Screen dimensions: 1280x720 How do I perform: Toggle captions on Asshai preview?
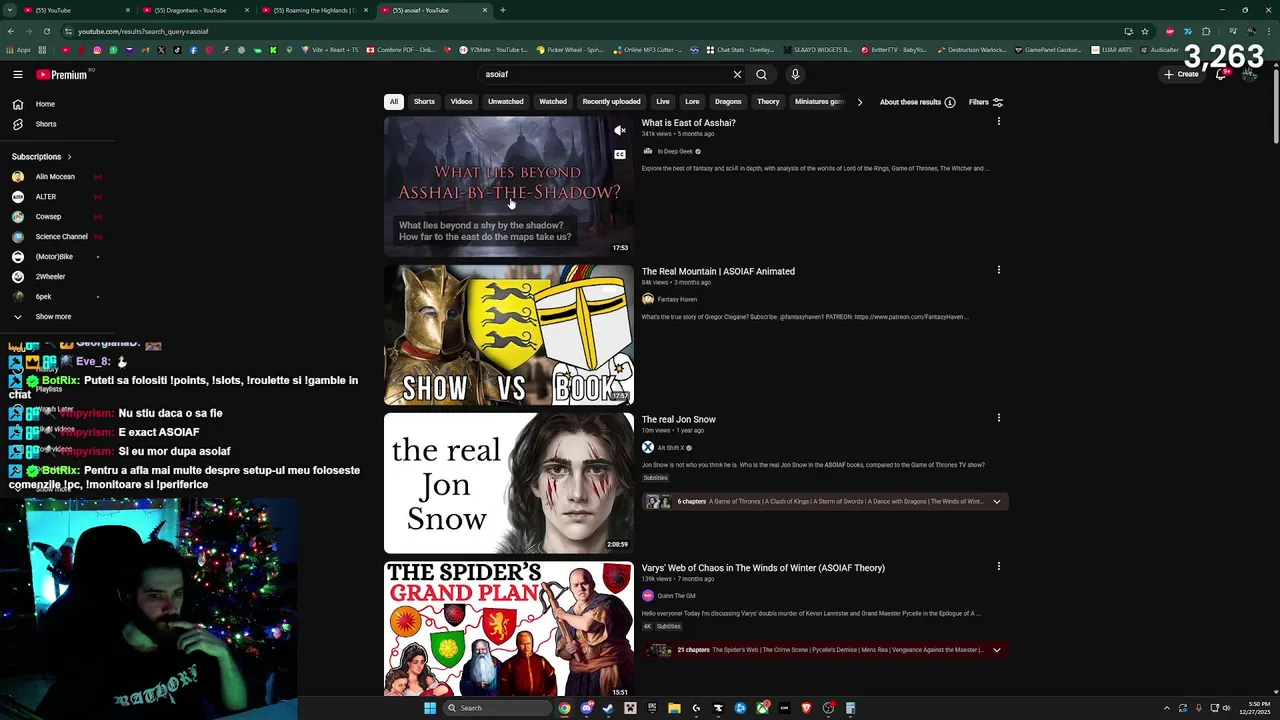click(x=620, y=155)
